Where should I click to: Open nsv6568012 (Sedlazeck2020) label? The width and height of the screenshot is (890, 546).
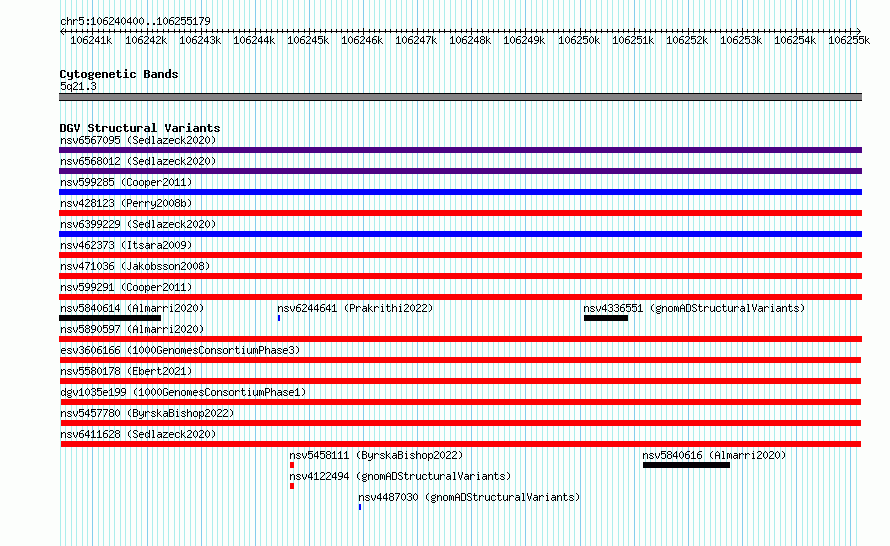point(138,161)
